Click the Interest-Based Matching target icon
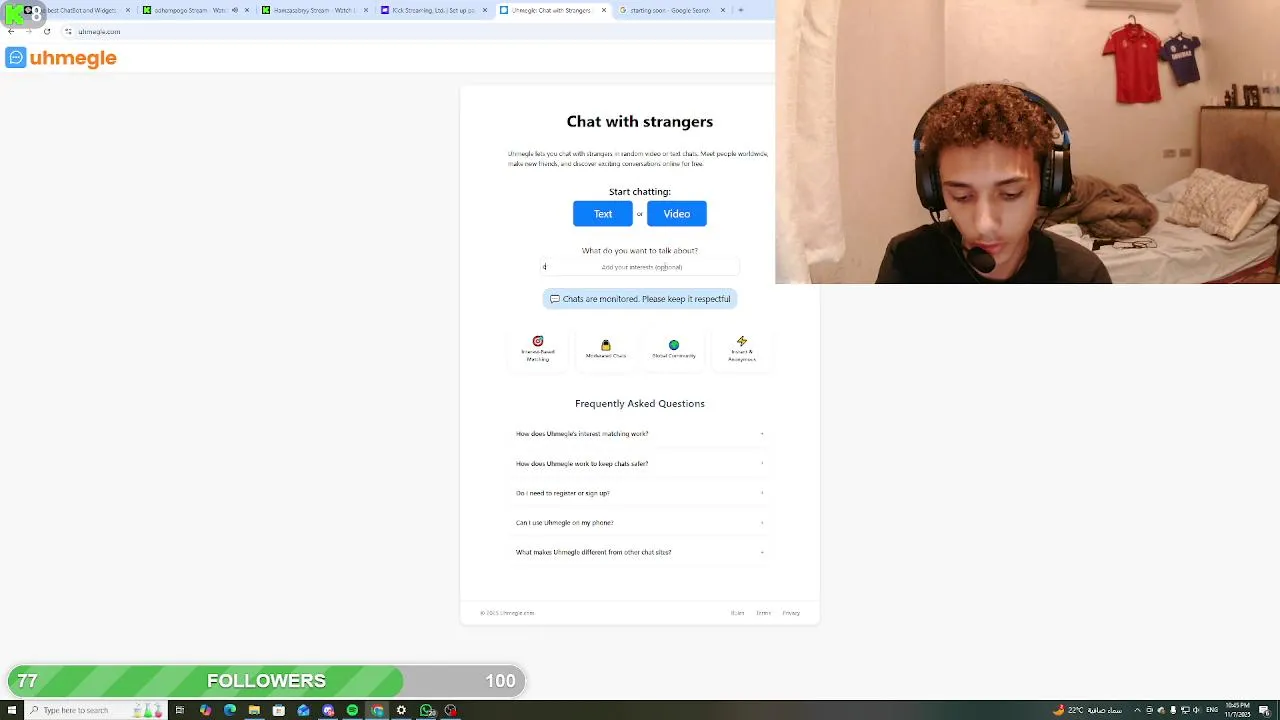This screenshot has height=720, width=1280. (538, 341)
